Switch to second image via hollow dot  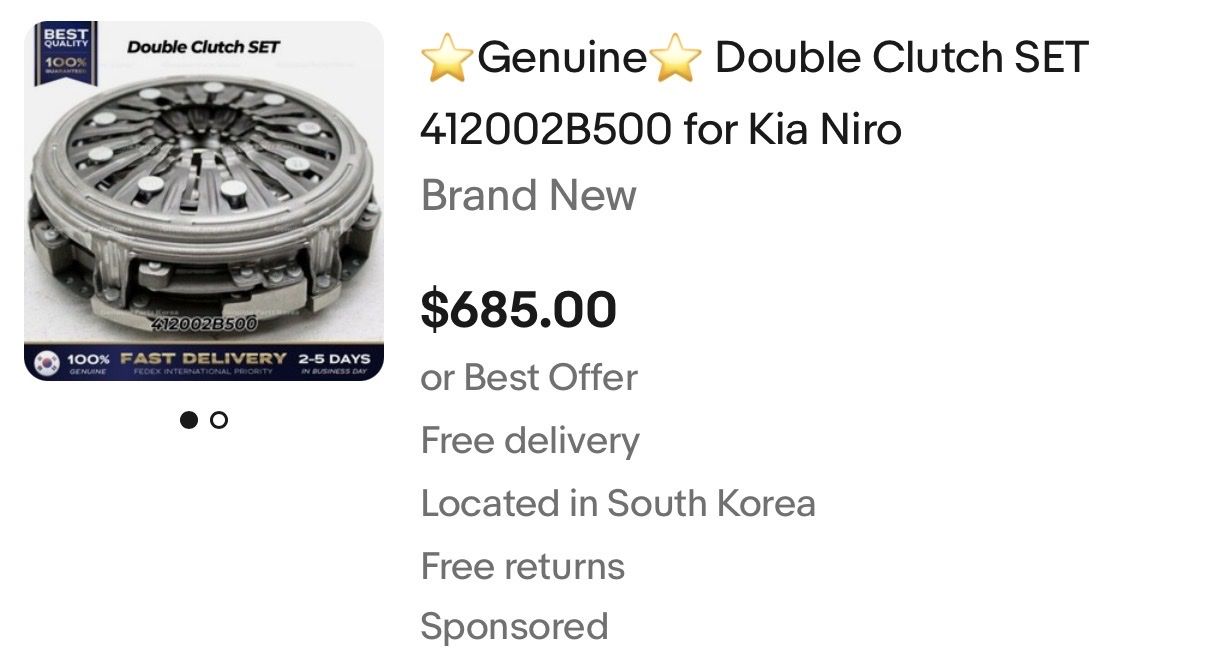219,420
